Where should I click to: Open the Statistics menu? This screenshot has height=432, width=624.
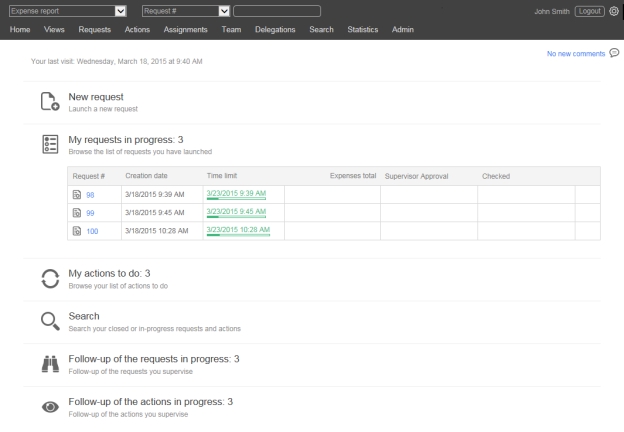pos(362,30)
